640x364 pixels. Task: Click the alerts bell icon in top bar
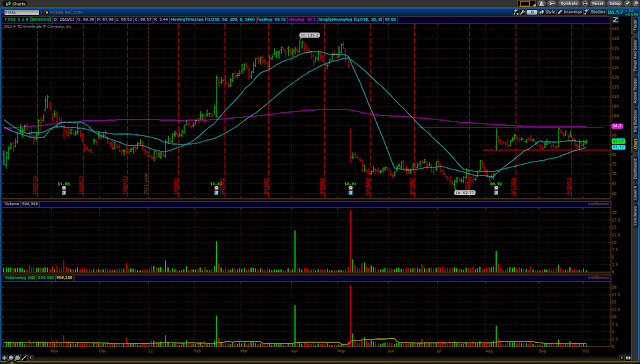pyautogui.click(x=541, y=3)
